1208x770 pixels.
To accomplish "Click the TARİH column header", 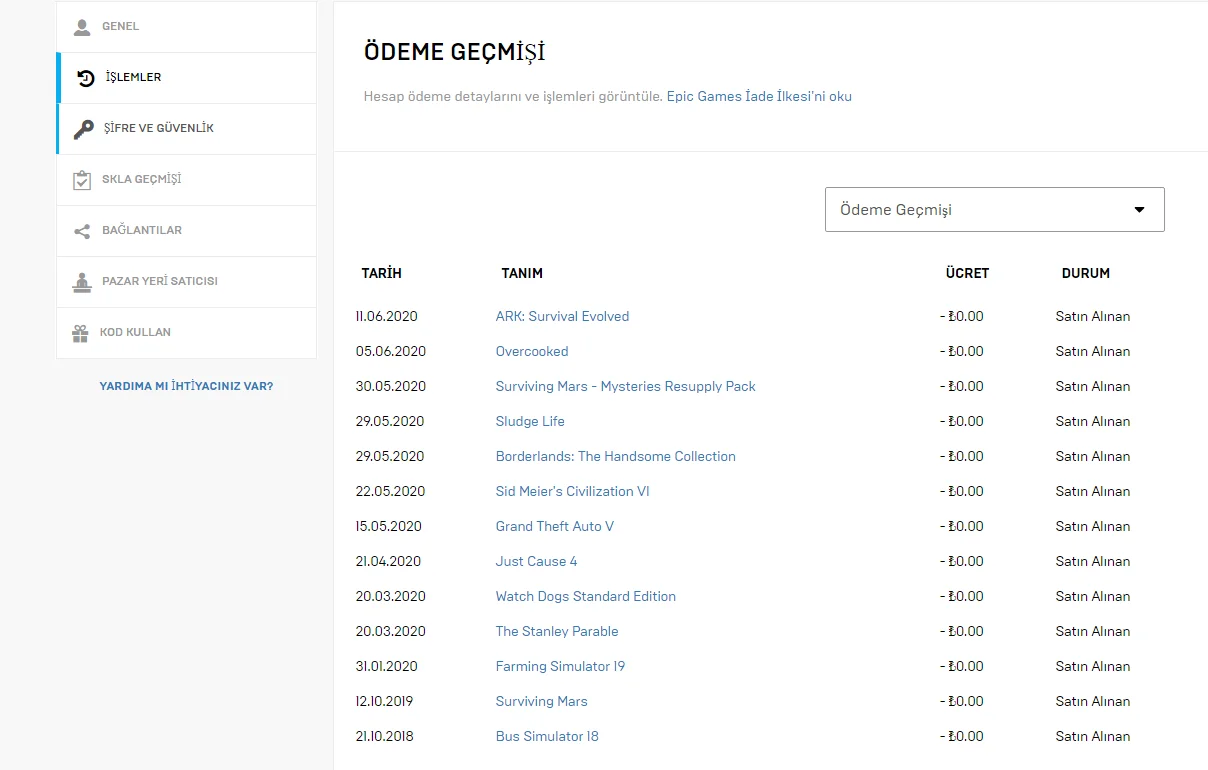I will [382, 273].
